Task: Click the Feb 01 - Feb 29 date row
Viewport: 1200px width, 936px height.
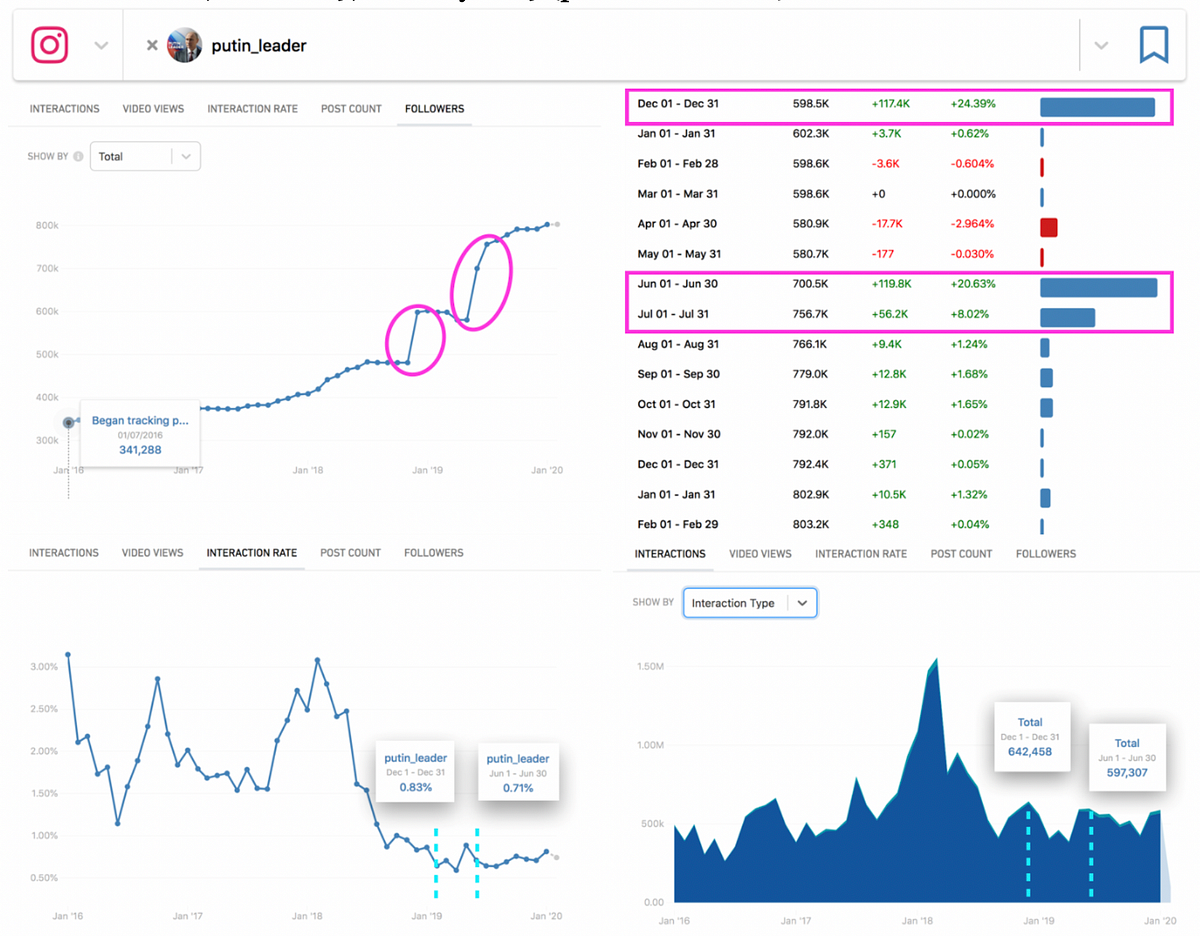Action: pyautogui.click(x=678, y=524)
